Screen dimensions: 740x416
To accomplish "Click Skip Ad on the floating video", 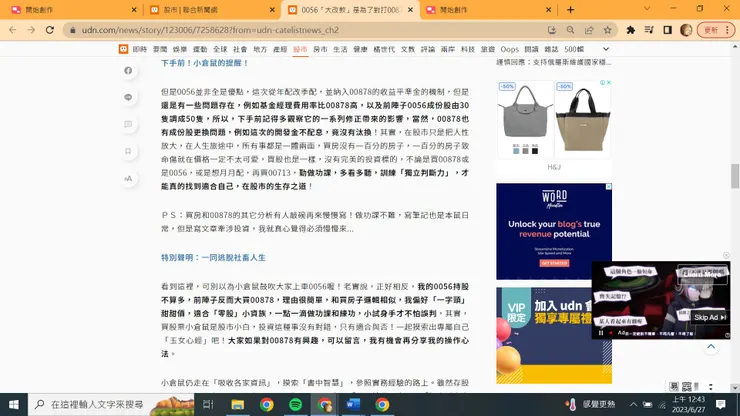I will coord(710,317).
